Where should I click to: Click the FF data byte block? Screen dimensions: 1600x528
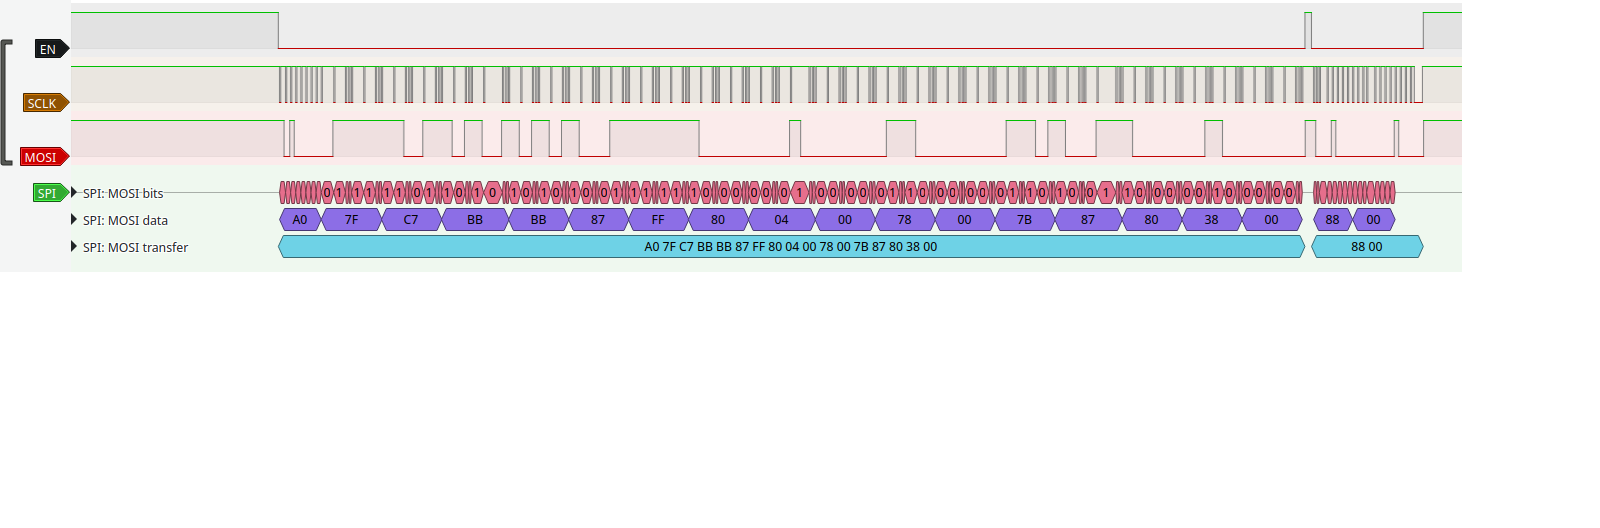click(658, 219)
